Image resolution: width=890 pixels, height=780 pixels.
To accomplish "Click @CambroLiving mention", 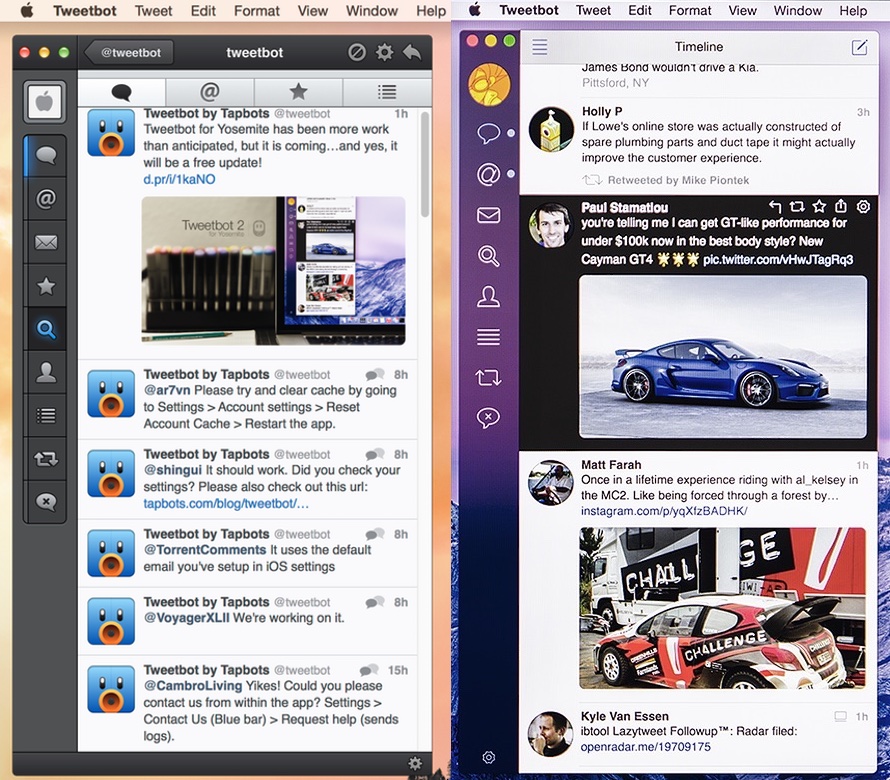I will click(x=193, y=686).
